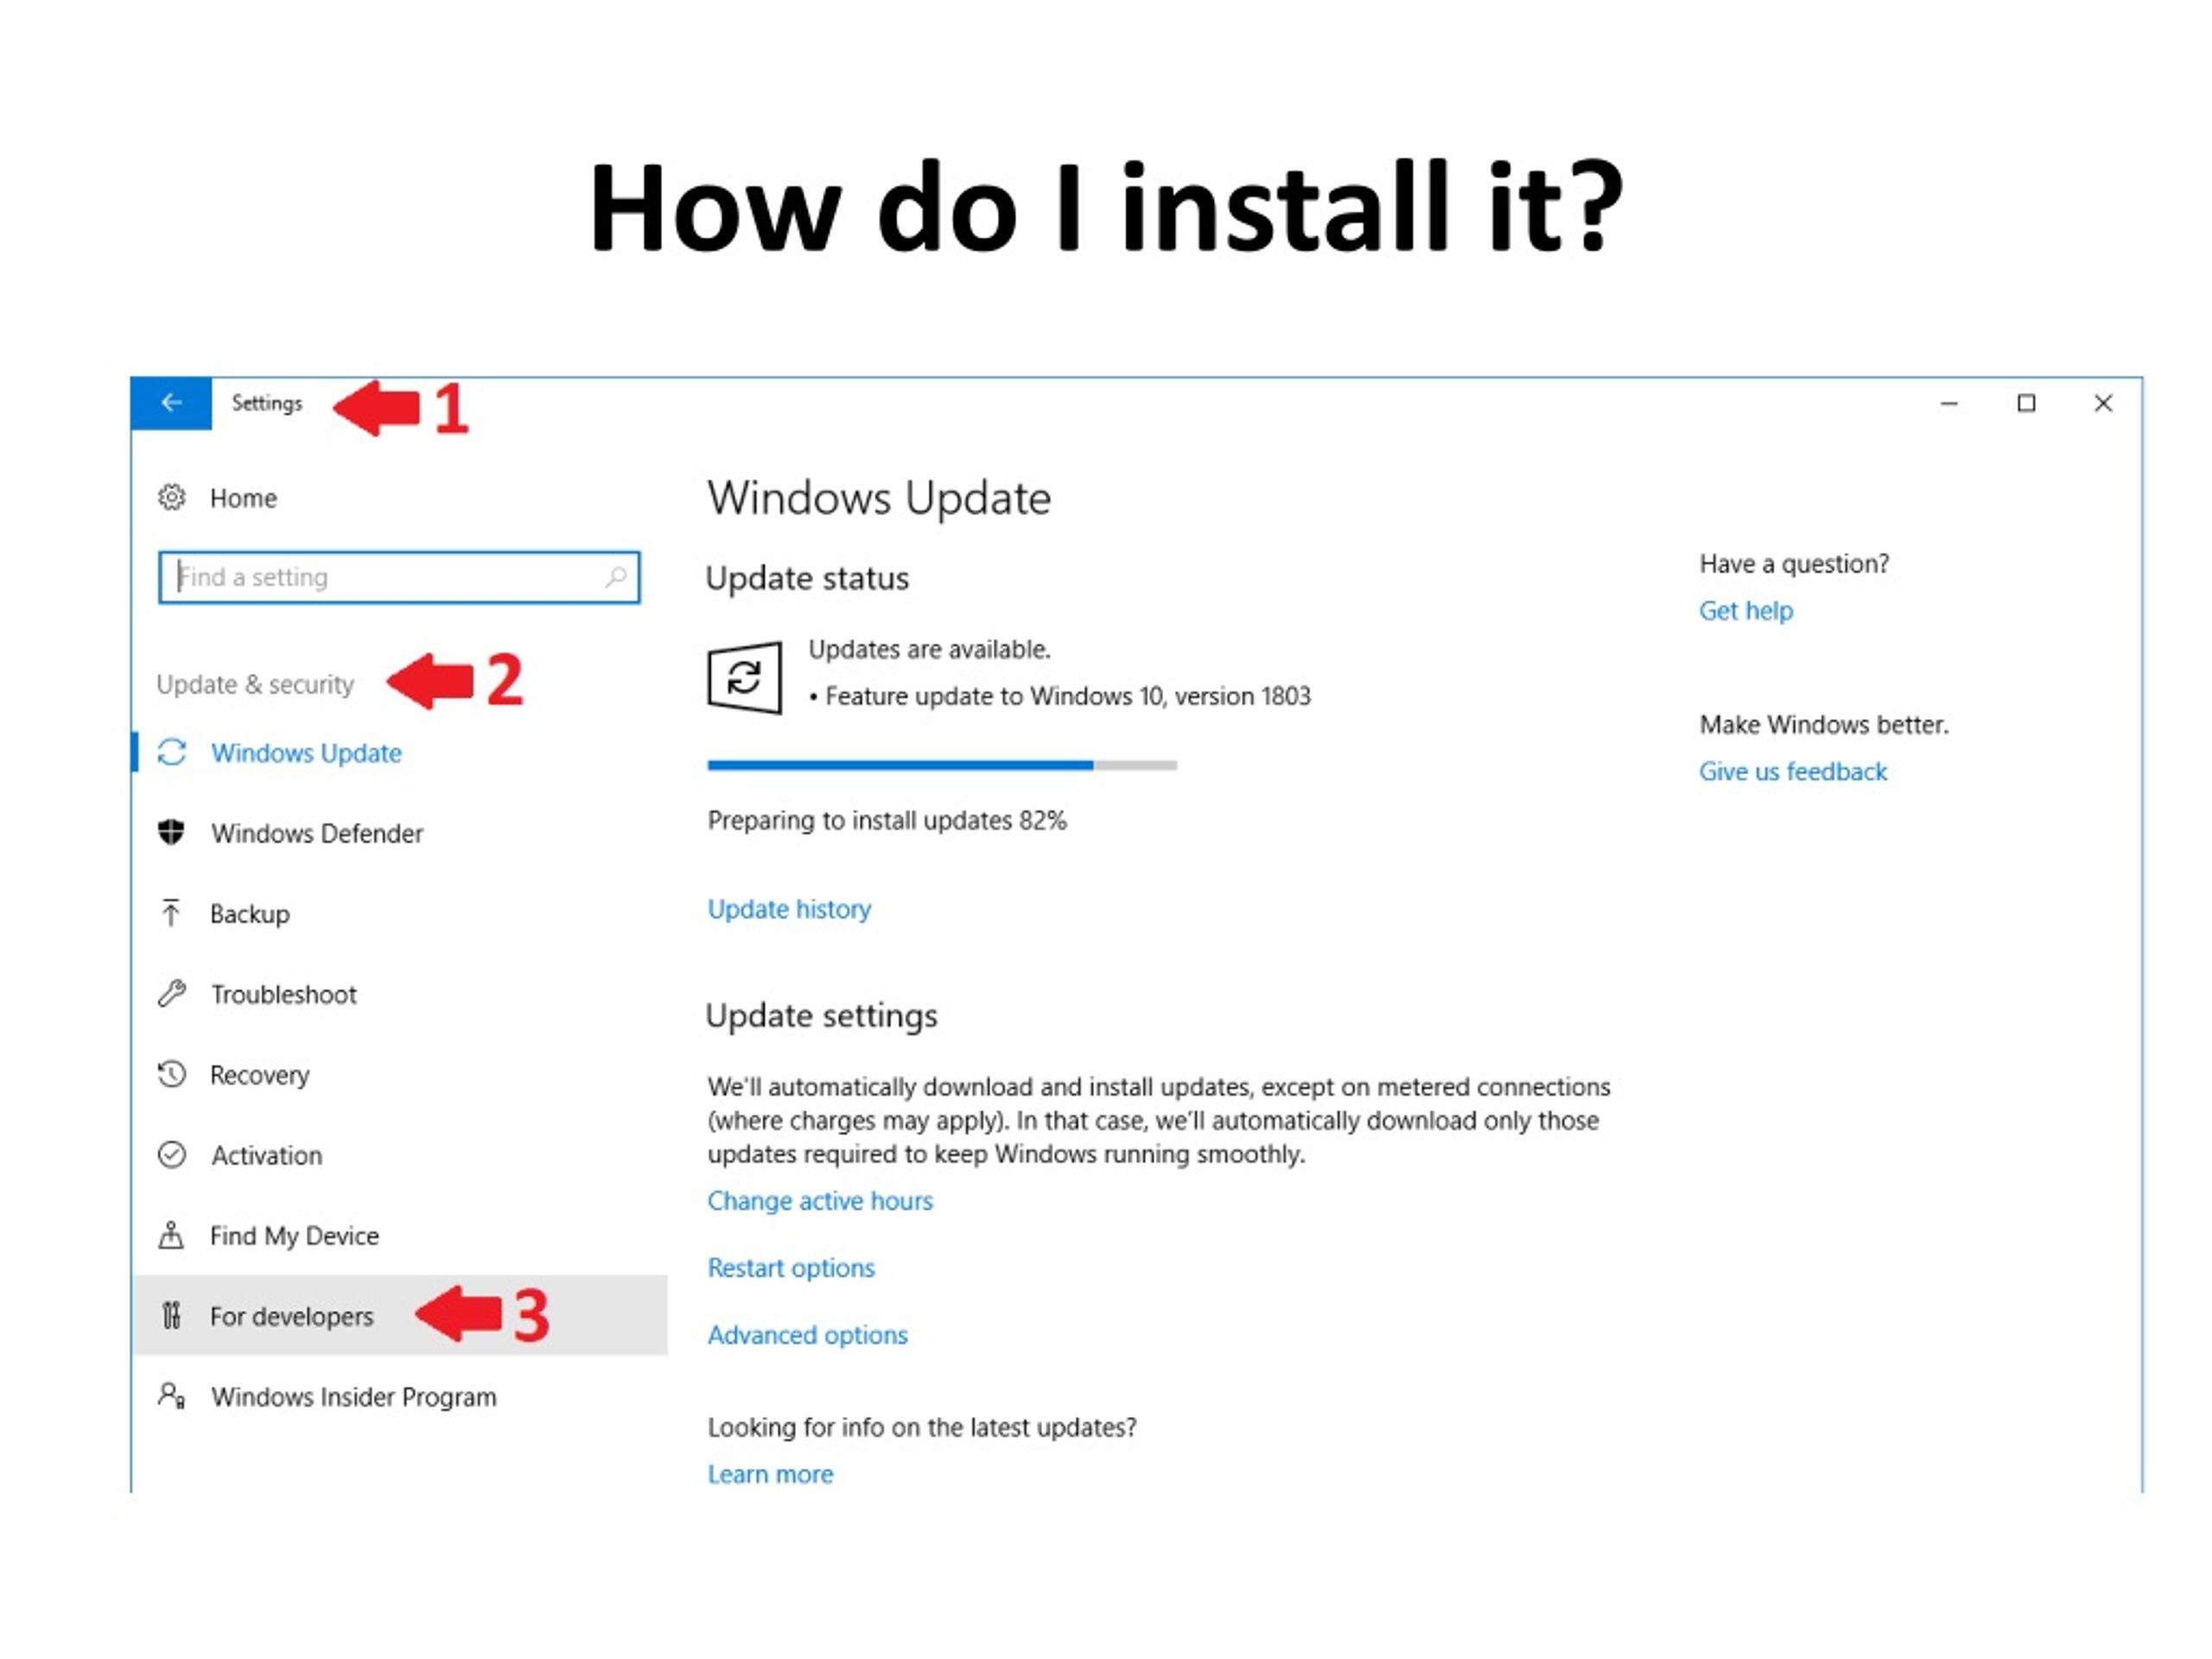
Task: Click the Troubleshoot wrench icon
Action: 172,993
